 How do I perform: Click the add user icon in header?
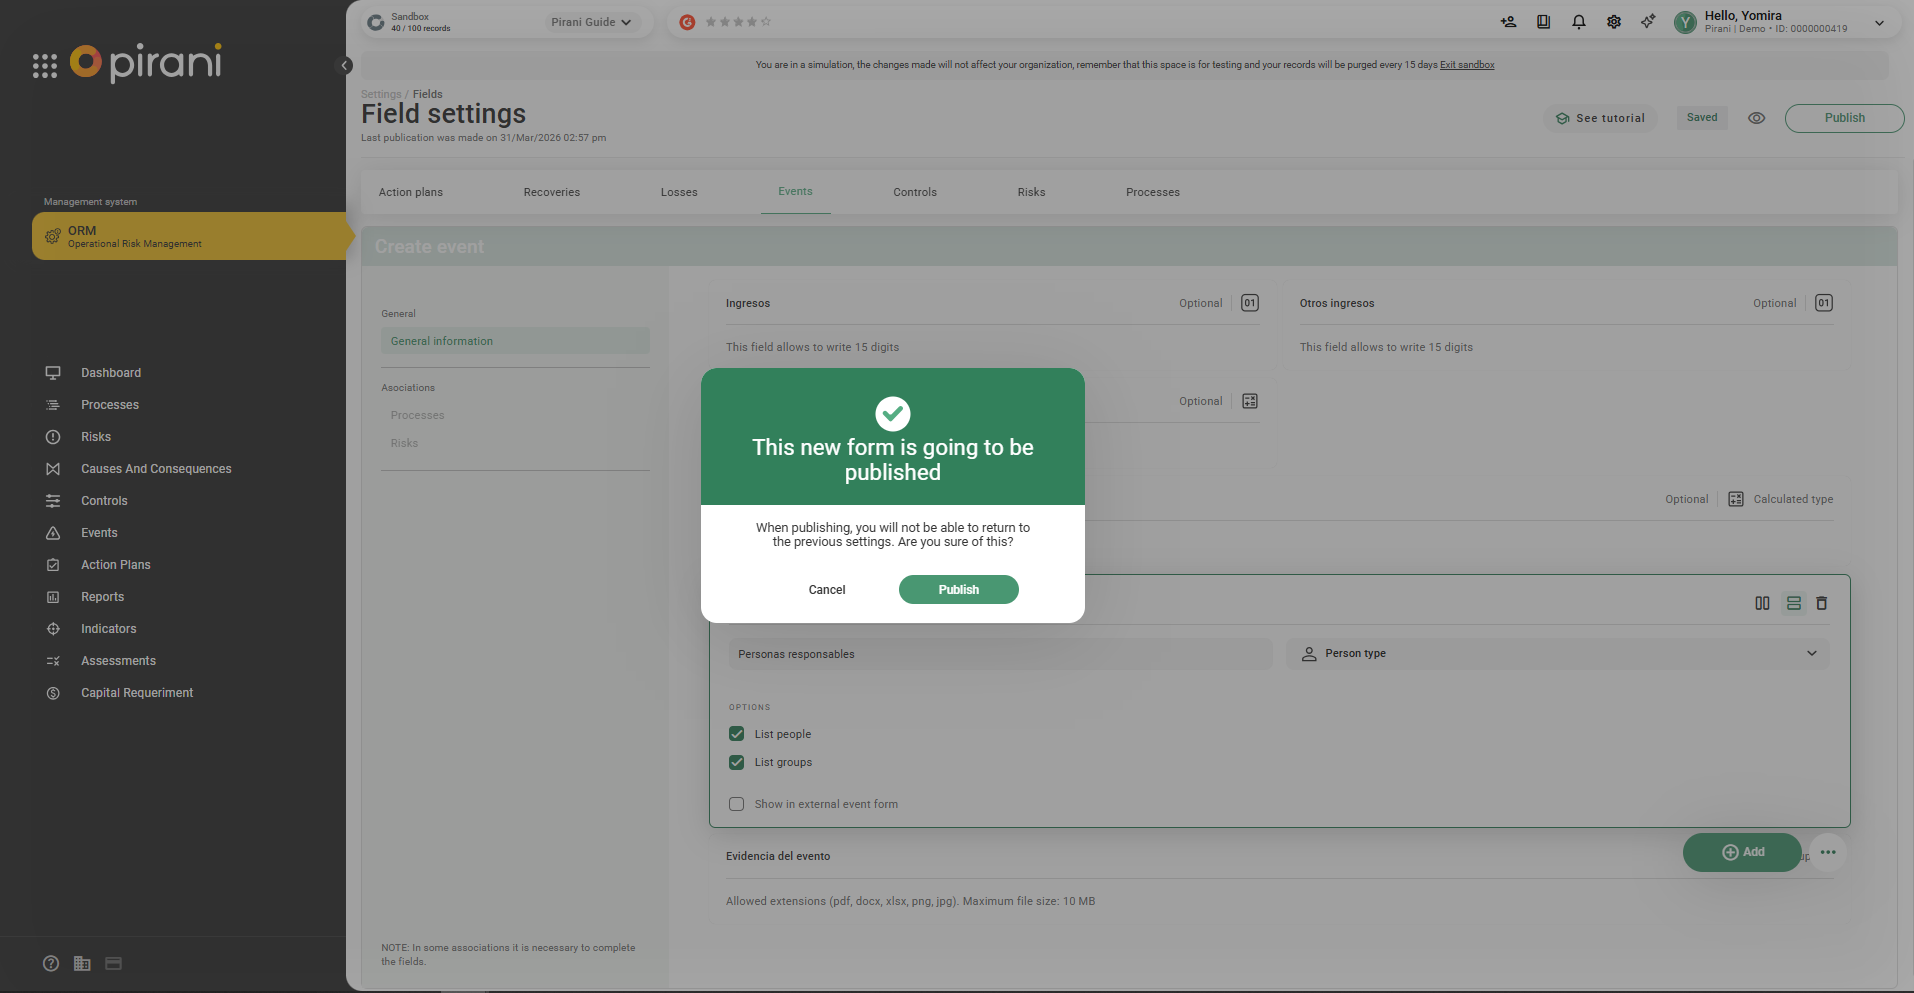(x=1508, y=22)
